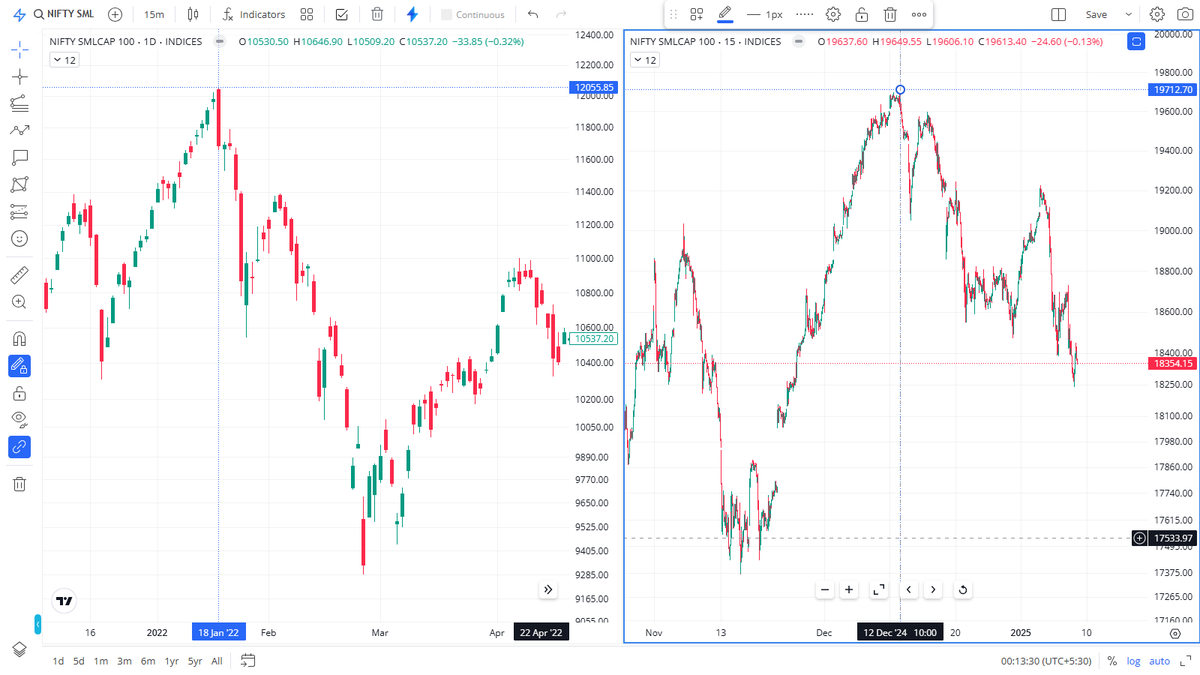Viewport: 1200px width, 675px height.
Task: Open the Indicators dialog
Action: coord(254,15)
